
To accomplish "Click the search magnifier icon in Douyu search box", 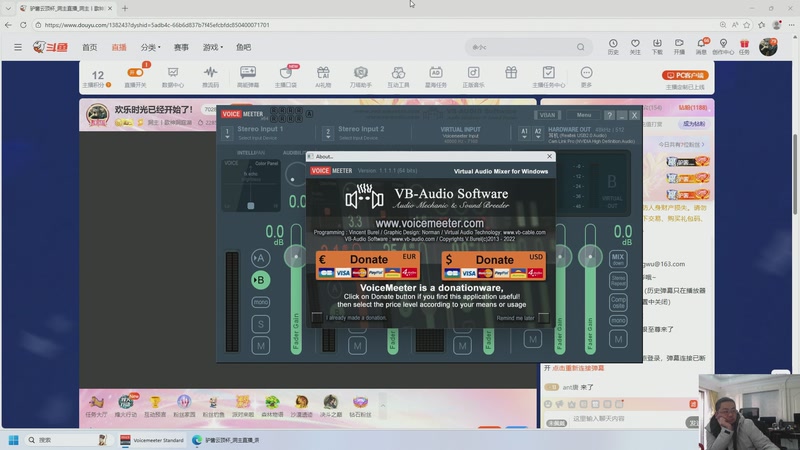I will [x=581, y=47].
